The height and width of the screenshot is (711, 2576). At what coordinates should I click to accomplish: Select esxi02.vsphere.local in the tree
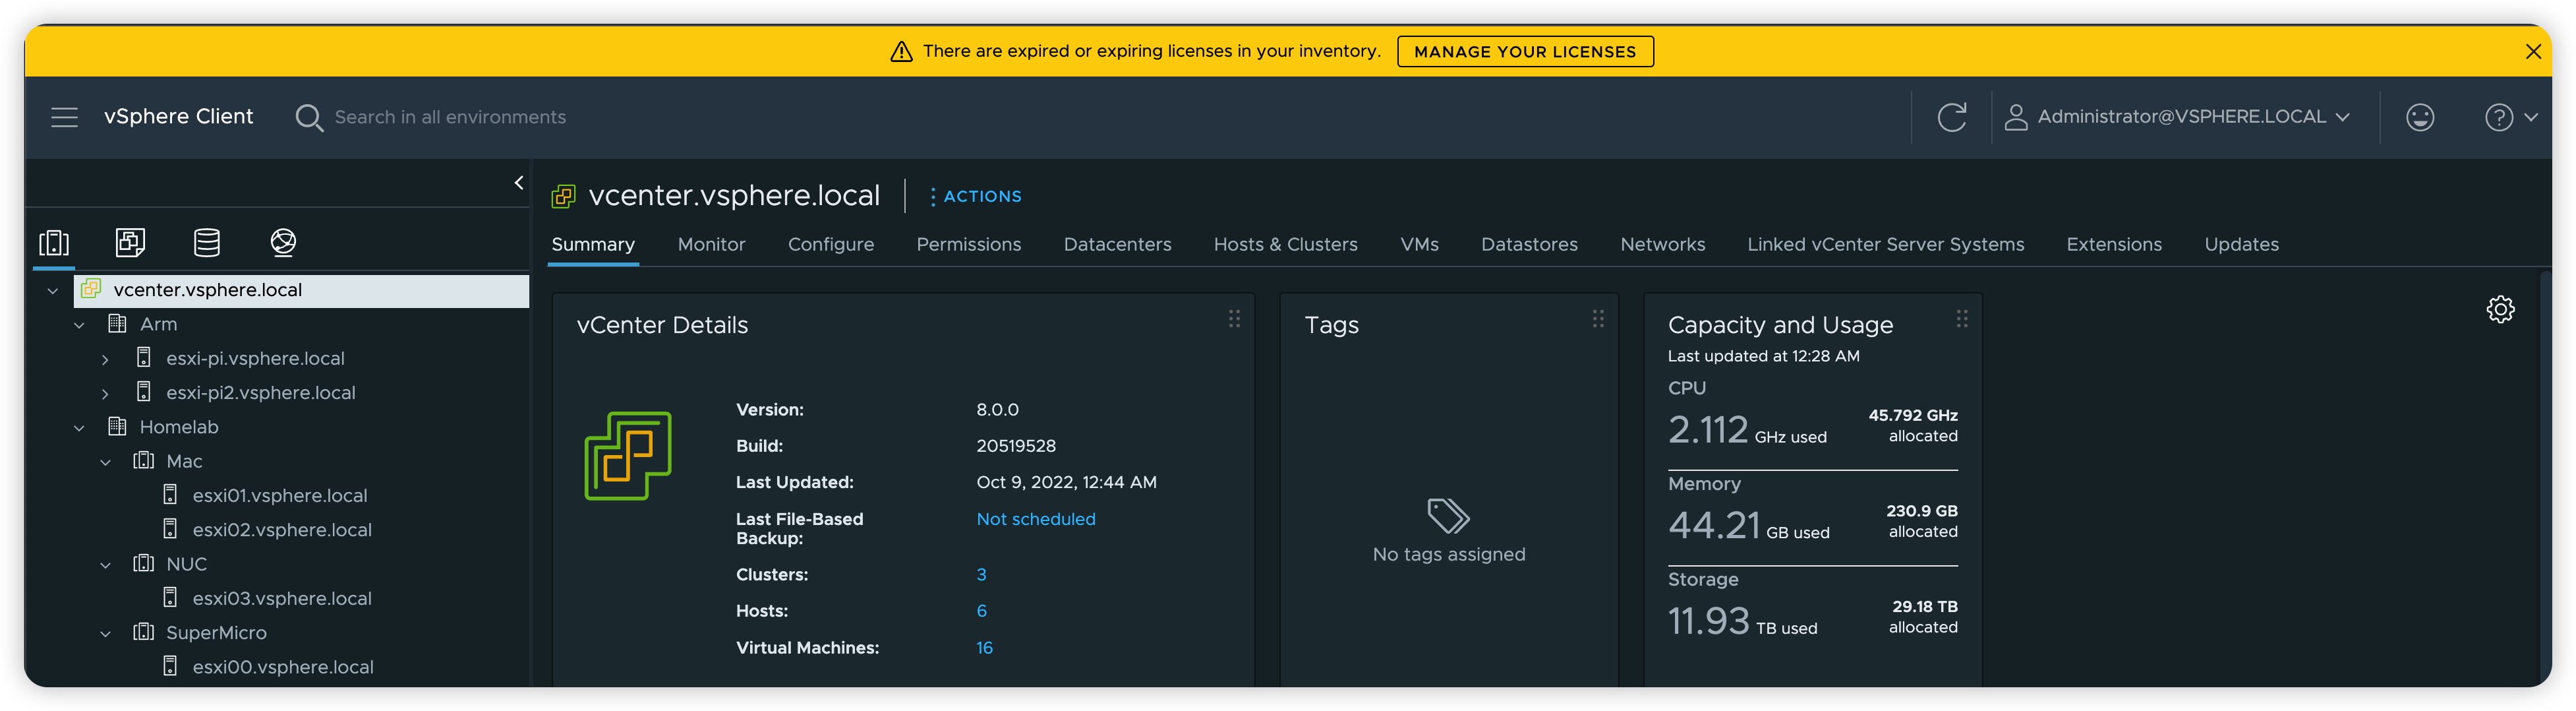pyautogui.click(x=281, y=529)
